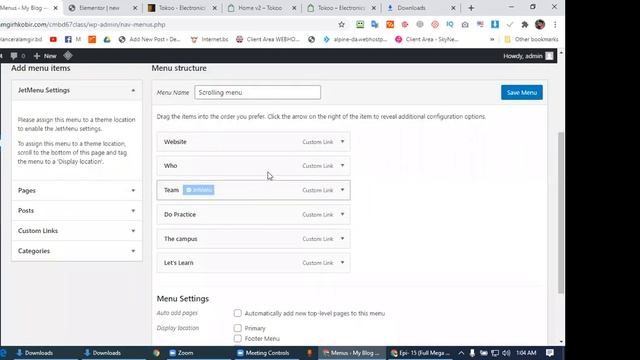Click the microphone icon in system tray
The image size is (640, 360).
472,353
